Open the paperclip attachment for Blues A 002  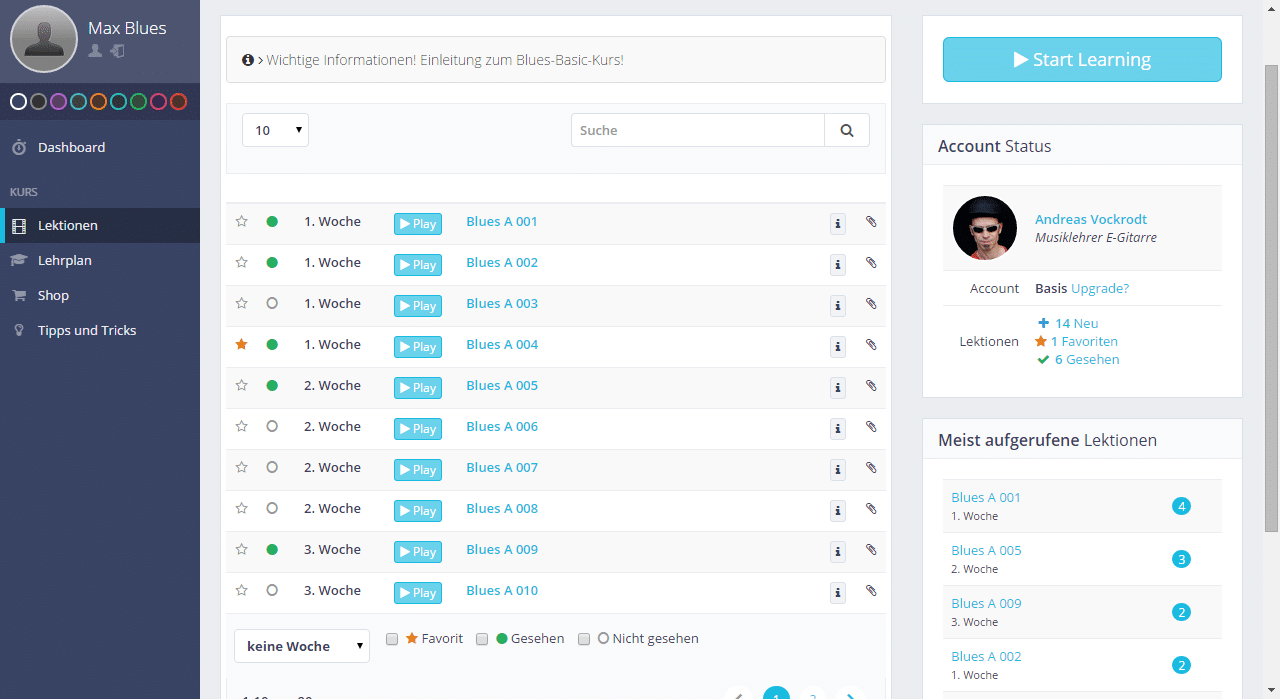click(x=871, y=263)
